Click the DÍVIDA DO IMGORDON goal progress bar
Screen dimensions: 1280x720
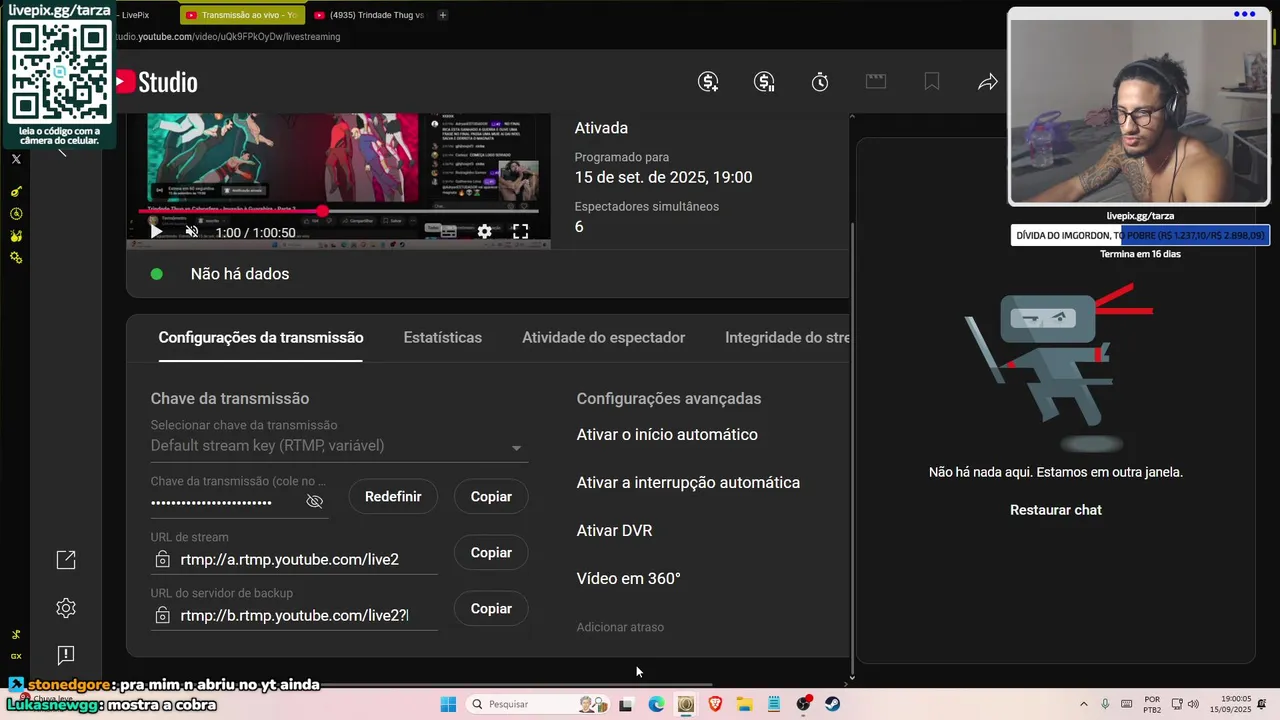click(1140, 236)
